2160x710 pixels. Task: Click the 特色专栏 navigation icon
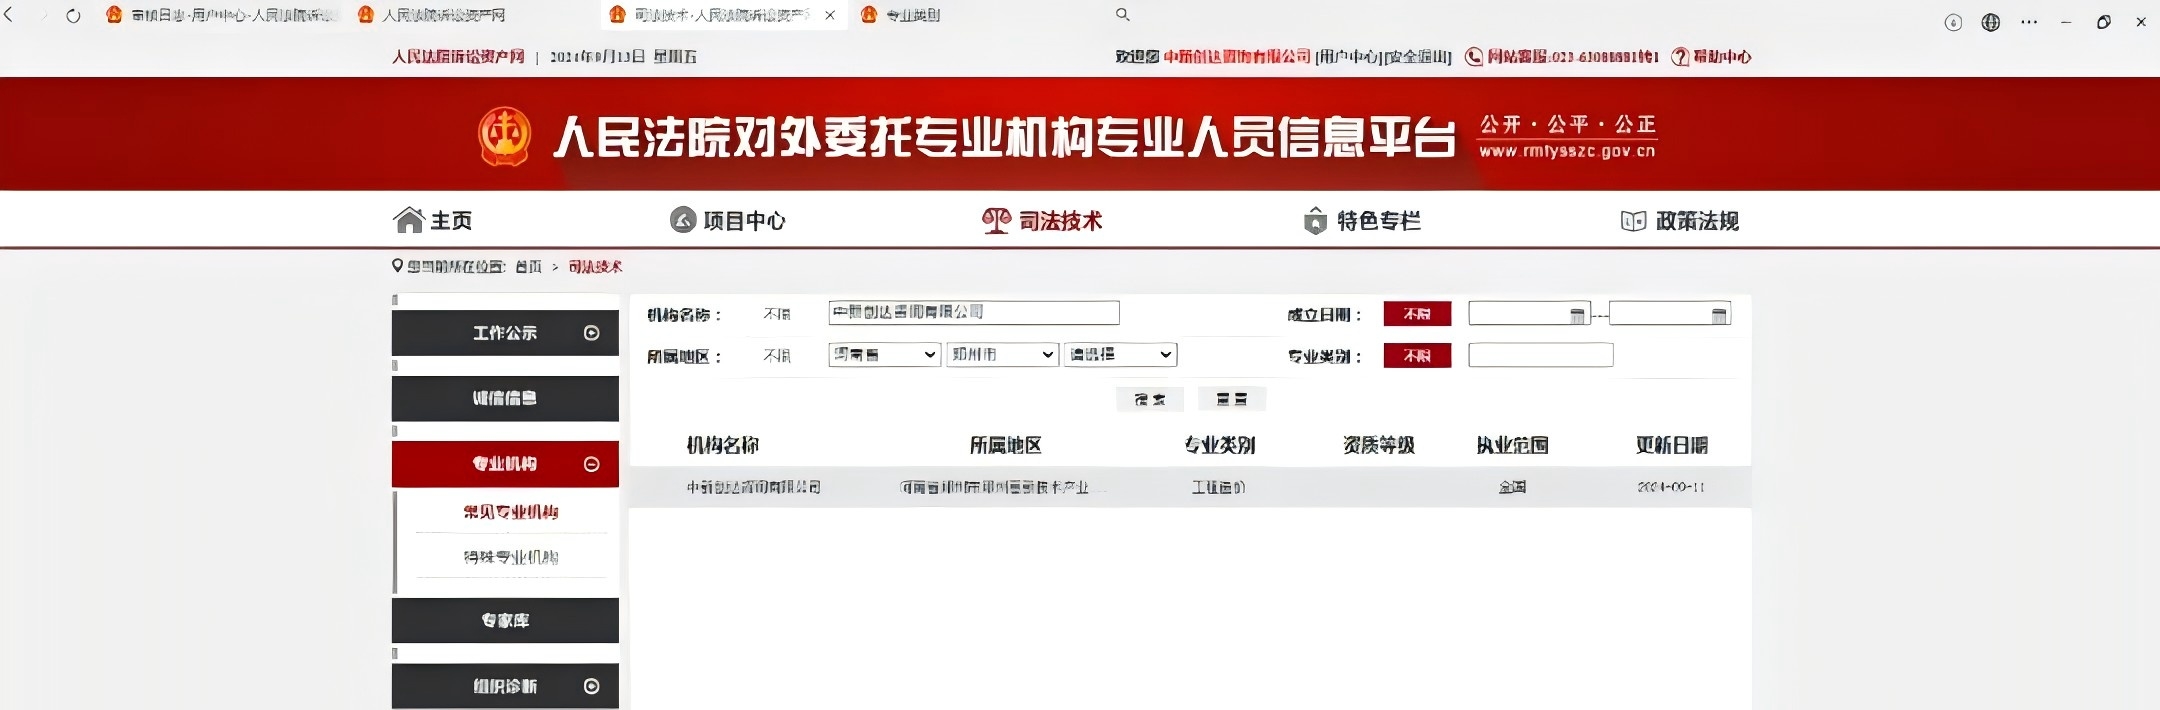pyautogui.click(x=1315, y=220)
